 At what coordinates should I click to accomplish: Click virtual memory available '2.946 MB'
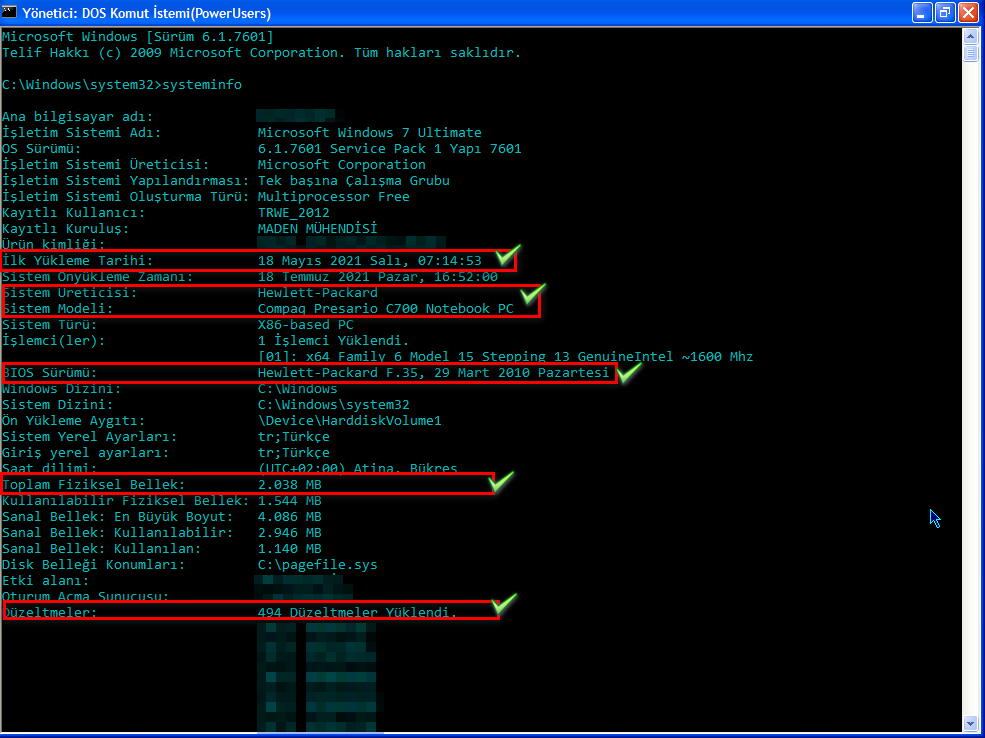[290, 533]
